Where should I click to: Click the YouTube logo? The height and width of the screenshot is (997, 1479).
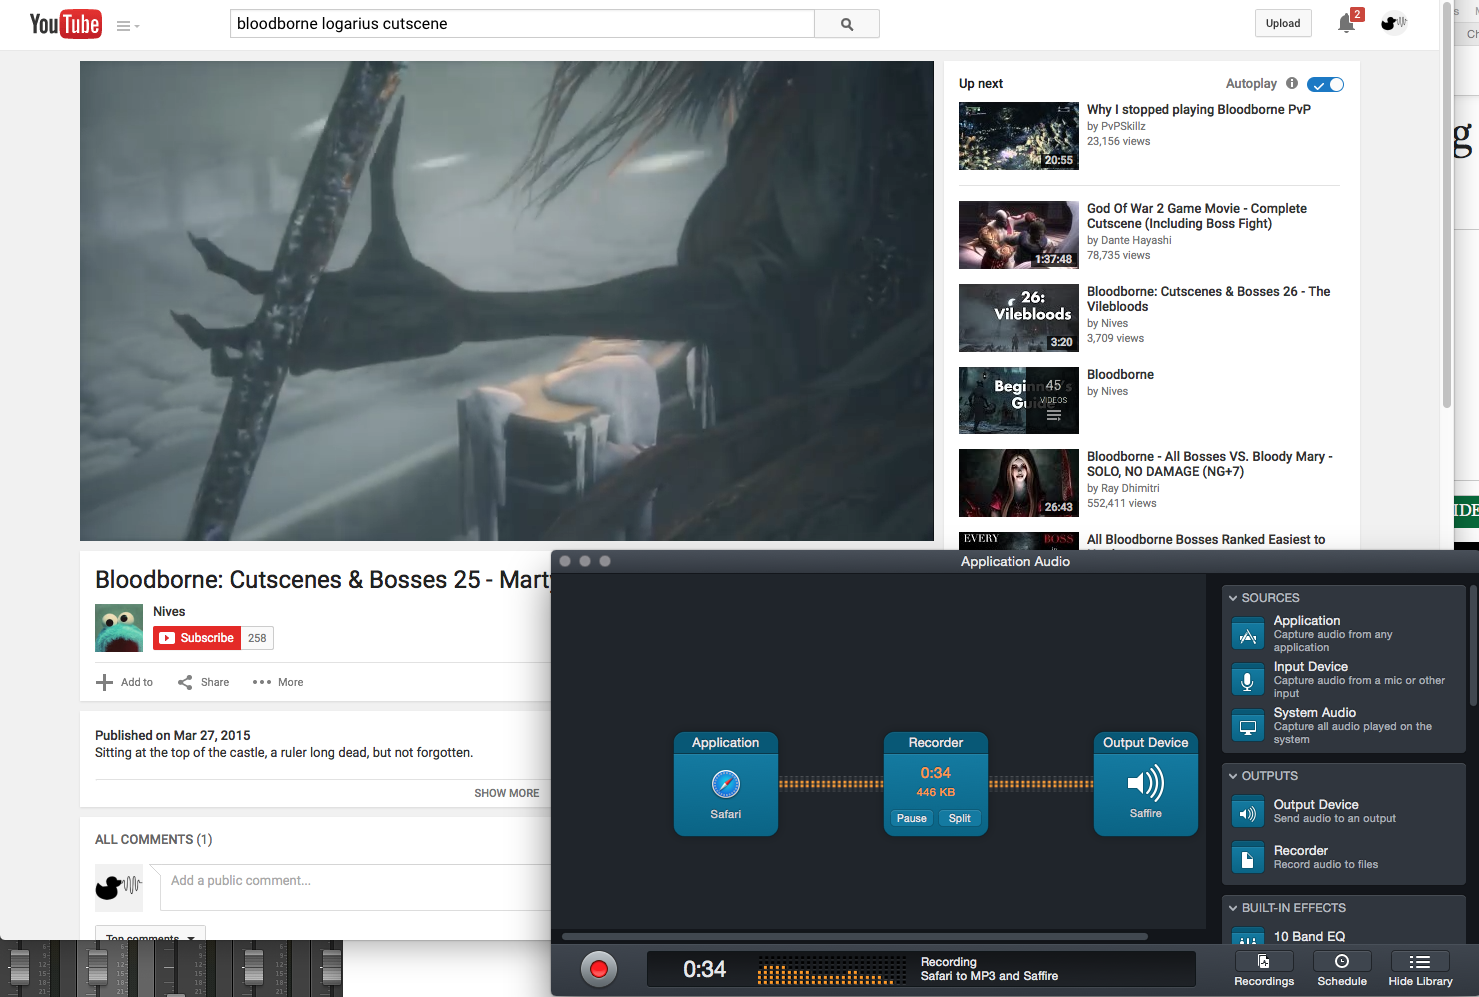coord(65,24)
